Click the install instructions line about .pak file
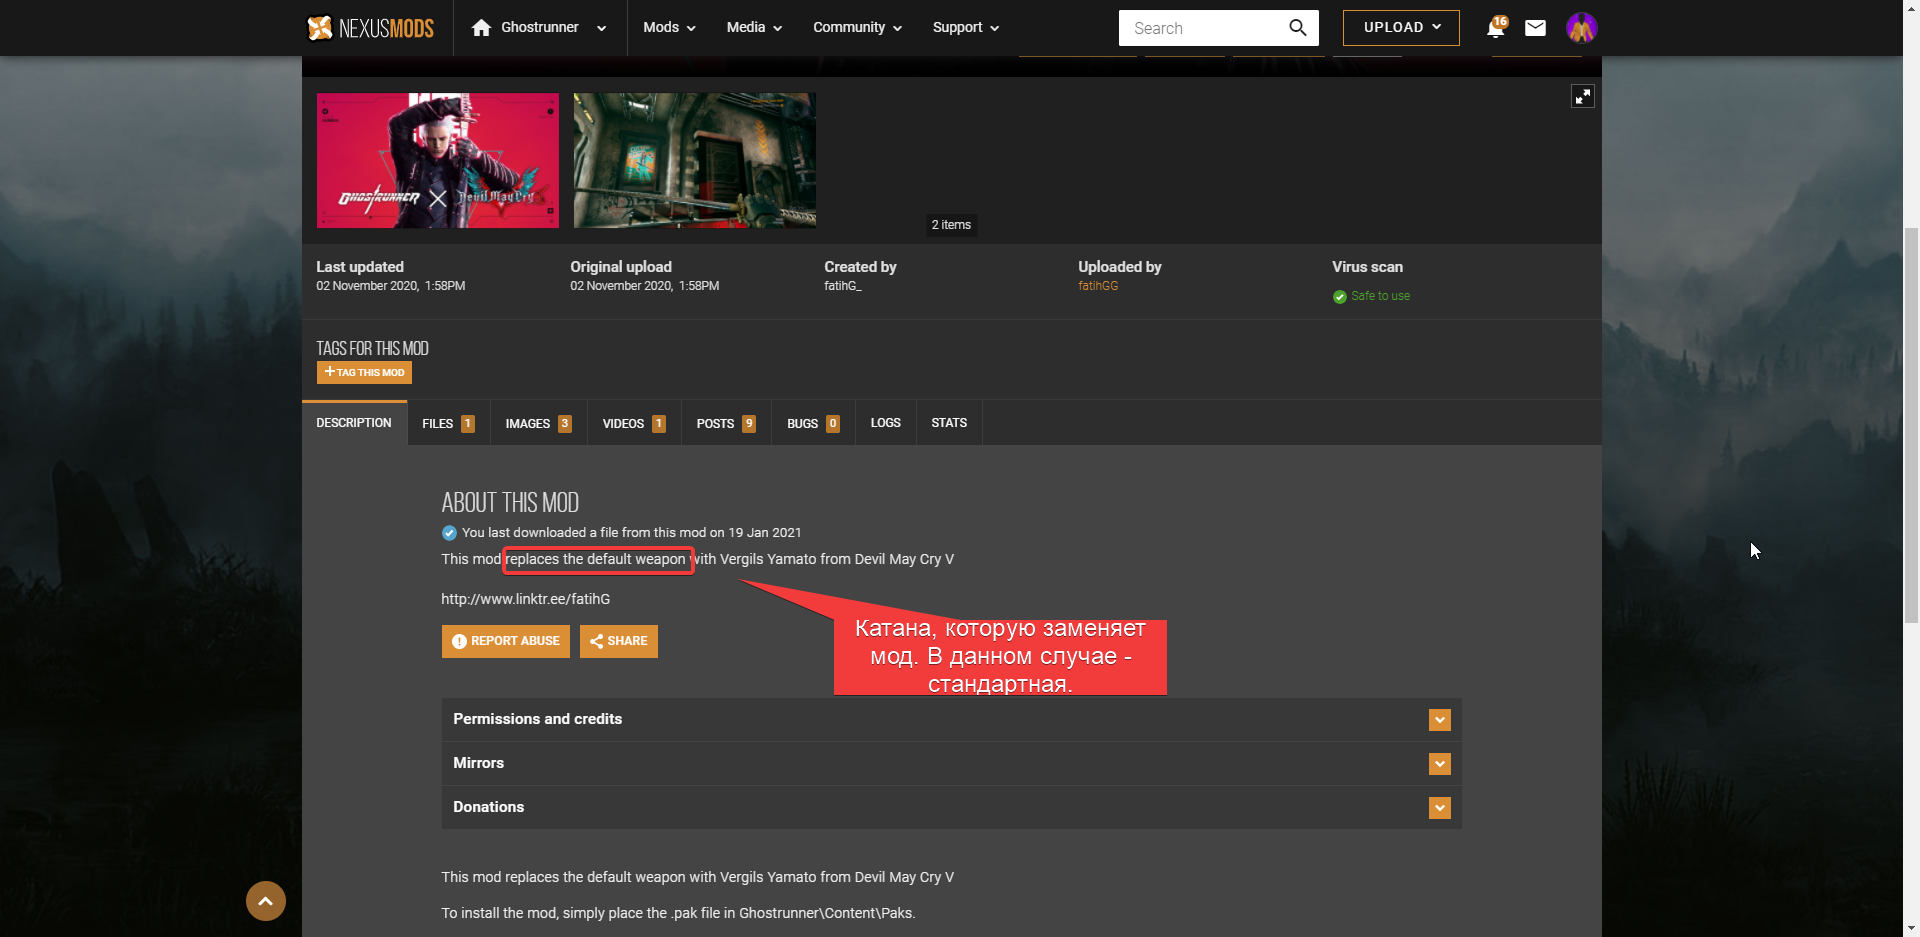 click(x=678, y=913)
